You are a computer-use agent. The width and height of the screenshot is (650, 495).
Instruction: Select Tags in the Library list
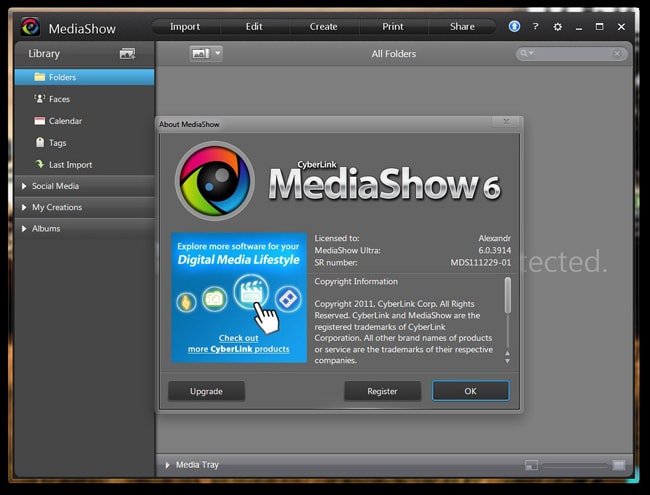84,143
